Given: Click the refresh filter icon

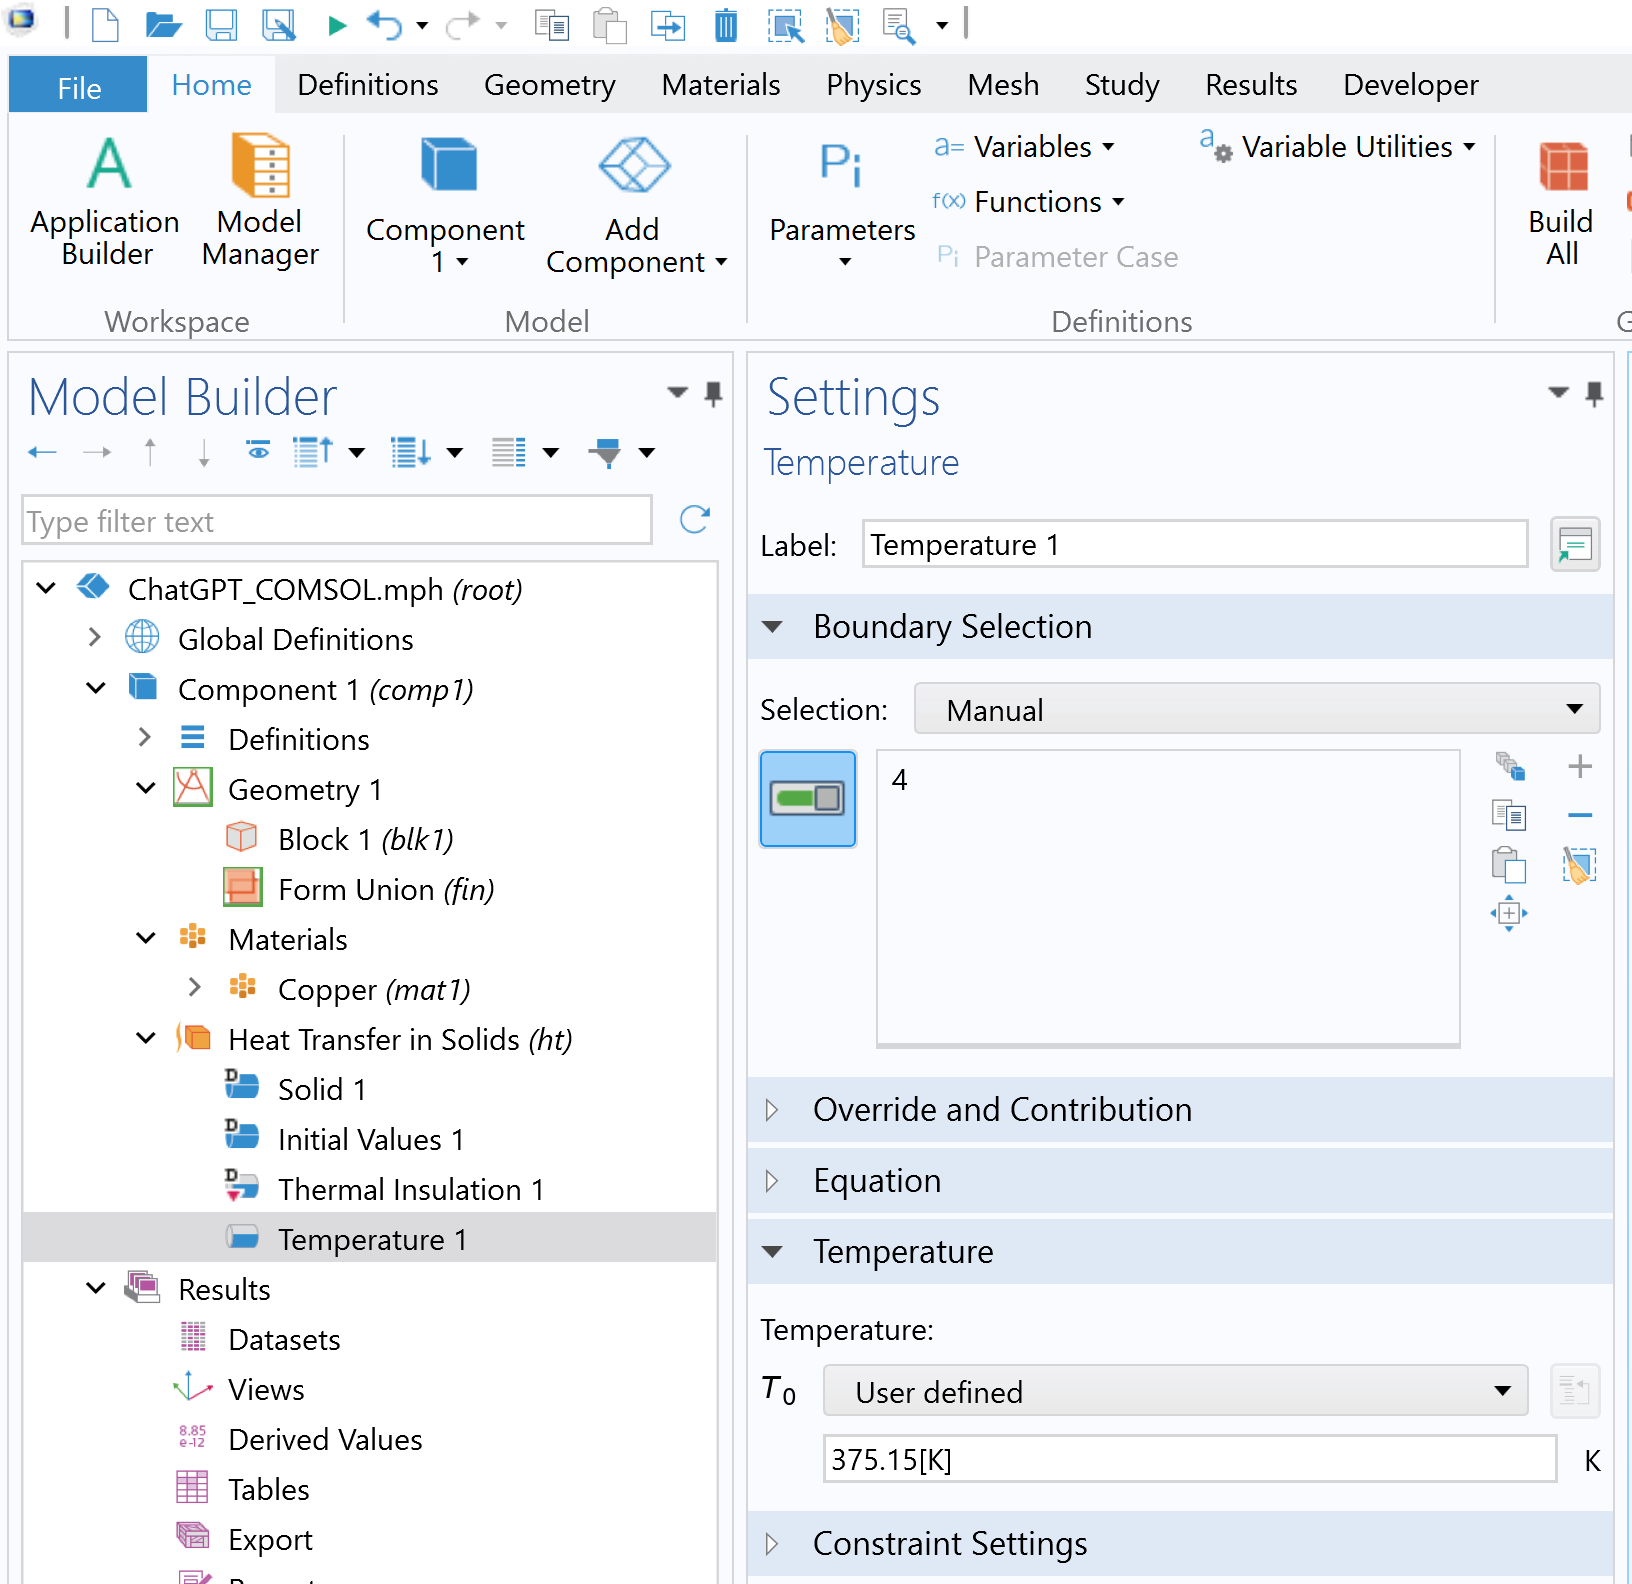Looking at the screenshot, I should pyautogui.click(x=694, y=520).
